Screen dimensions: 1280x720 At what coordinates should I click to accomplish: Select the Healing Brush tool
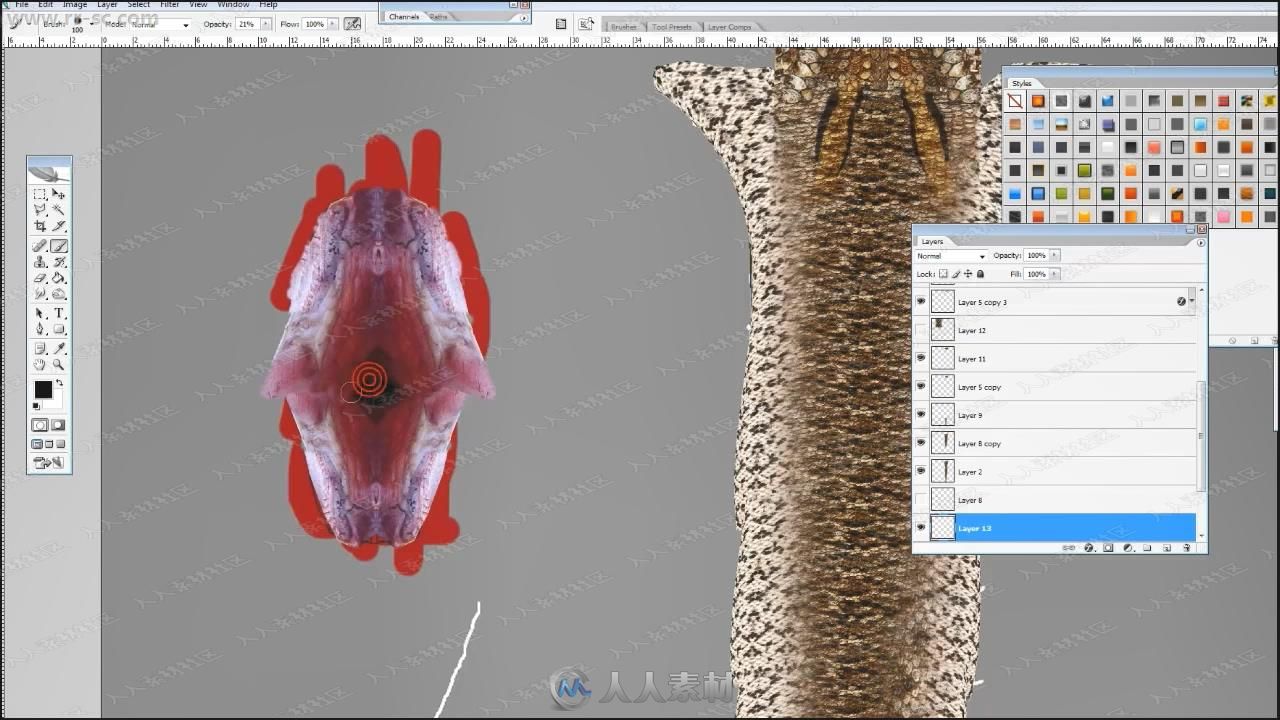(x=40, y=245)
